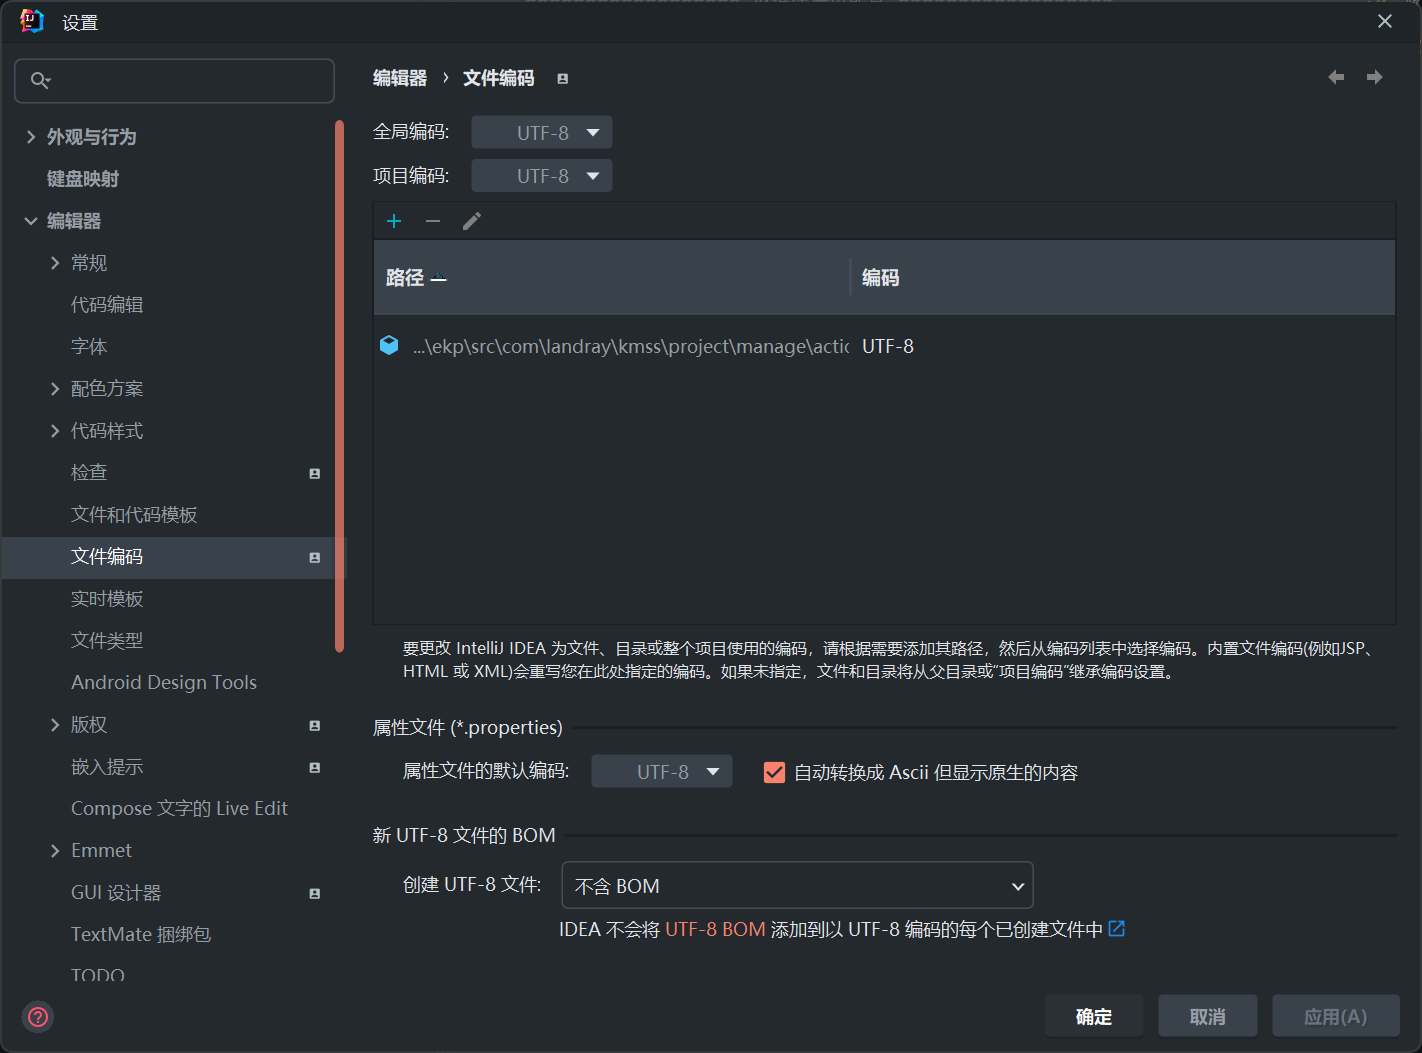This screenshot has height=1053, width=1422.
Task: Open 项目编码 UTF-8 dropdown
Action: click(x=542, y=176)
